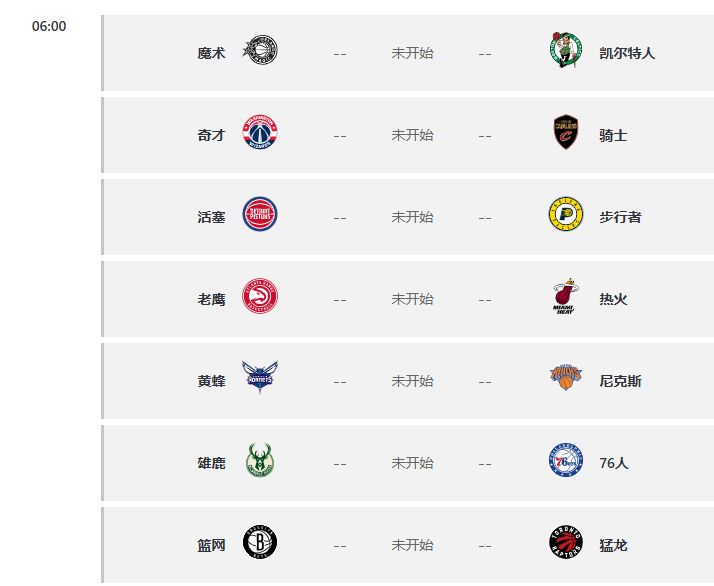Click the Toronto Raptors logo
The image size is (714, 586).
[565, 544]
